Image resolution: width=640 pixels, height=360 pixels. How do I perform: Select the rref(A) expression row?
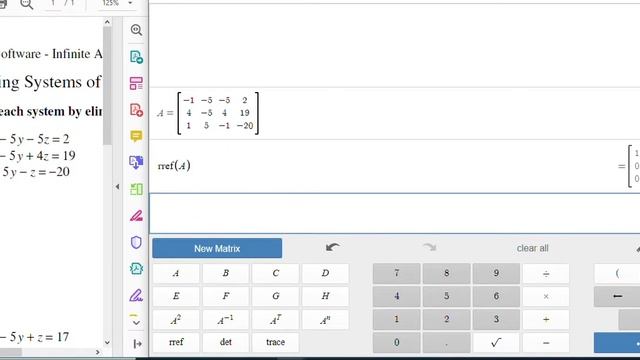click(x=395, y=166)
